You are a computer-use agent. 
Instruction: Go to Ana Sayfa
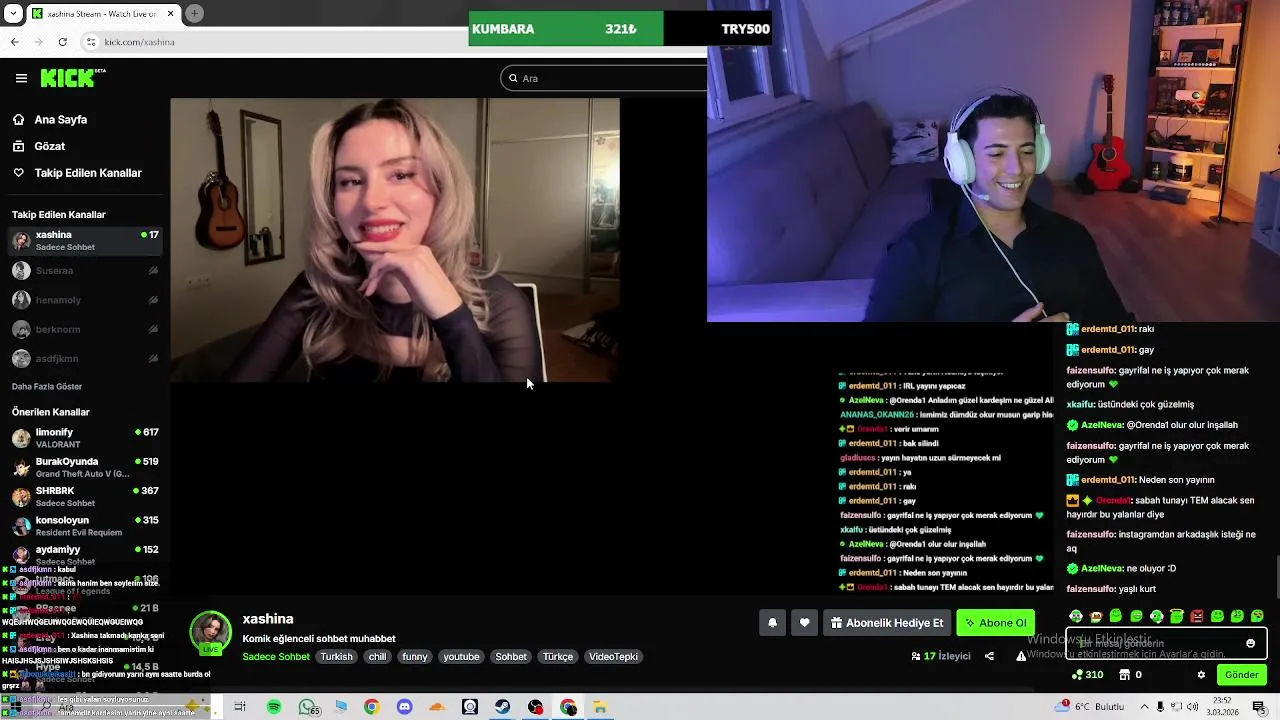point(61,119)
